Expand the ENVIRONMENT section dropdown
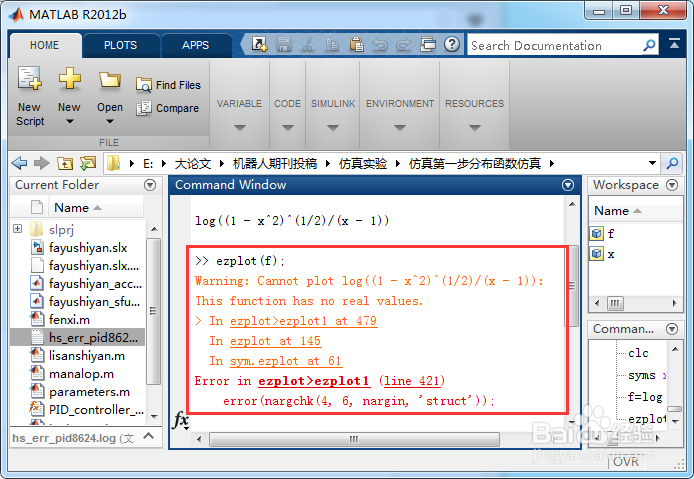 point(400,128)
